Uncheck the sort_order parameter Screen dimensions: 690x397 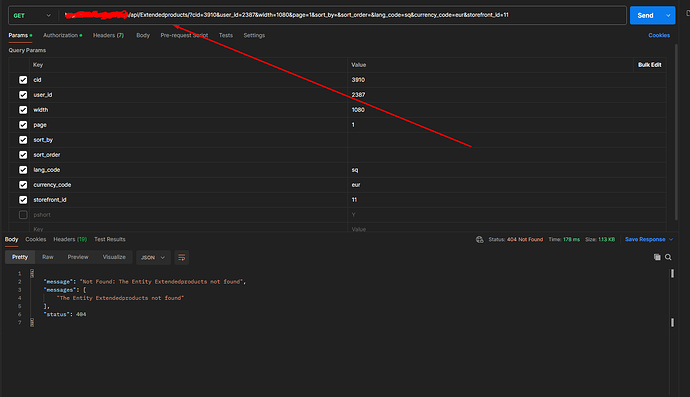tap(23, 154)
